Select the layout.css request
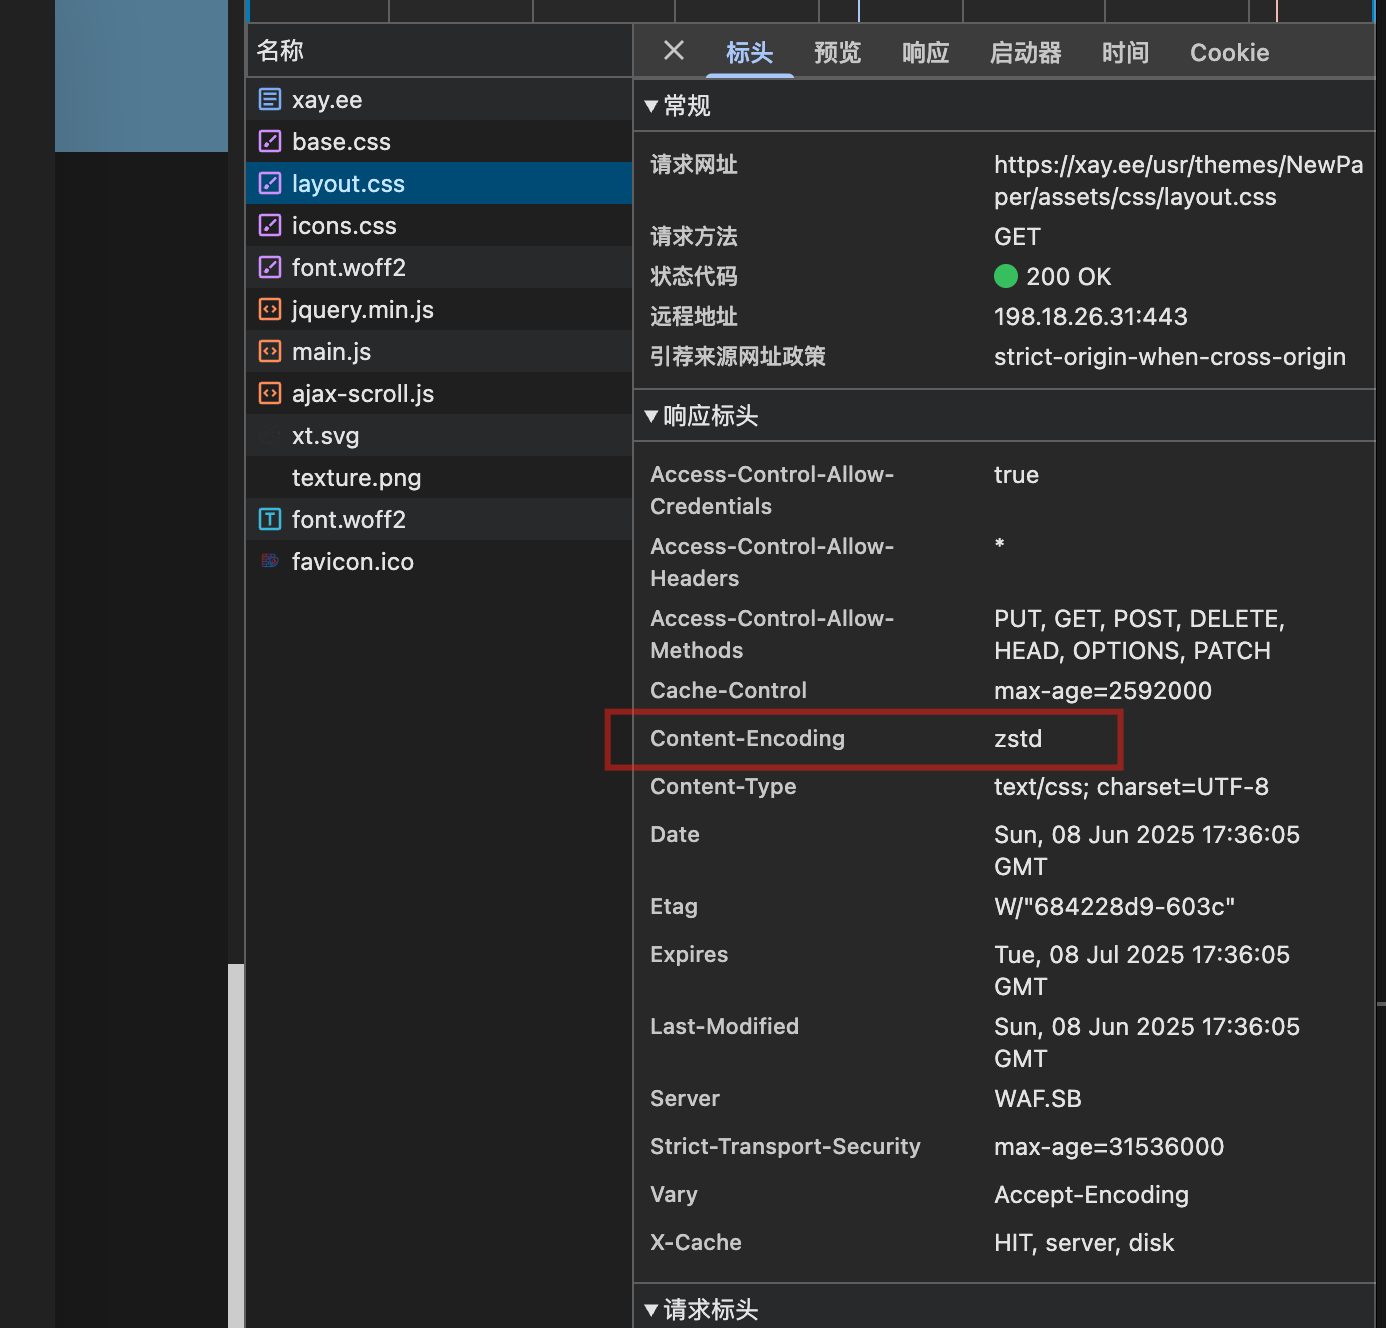1386x1328 pixels. 439,183
